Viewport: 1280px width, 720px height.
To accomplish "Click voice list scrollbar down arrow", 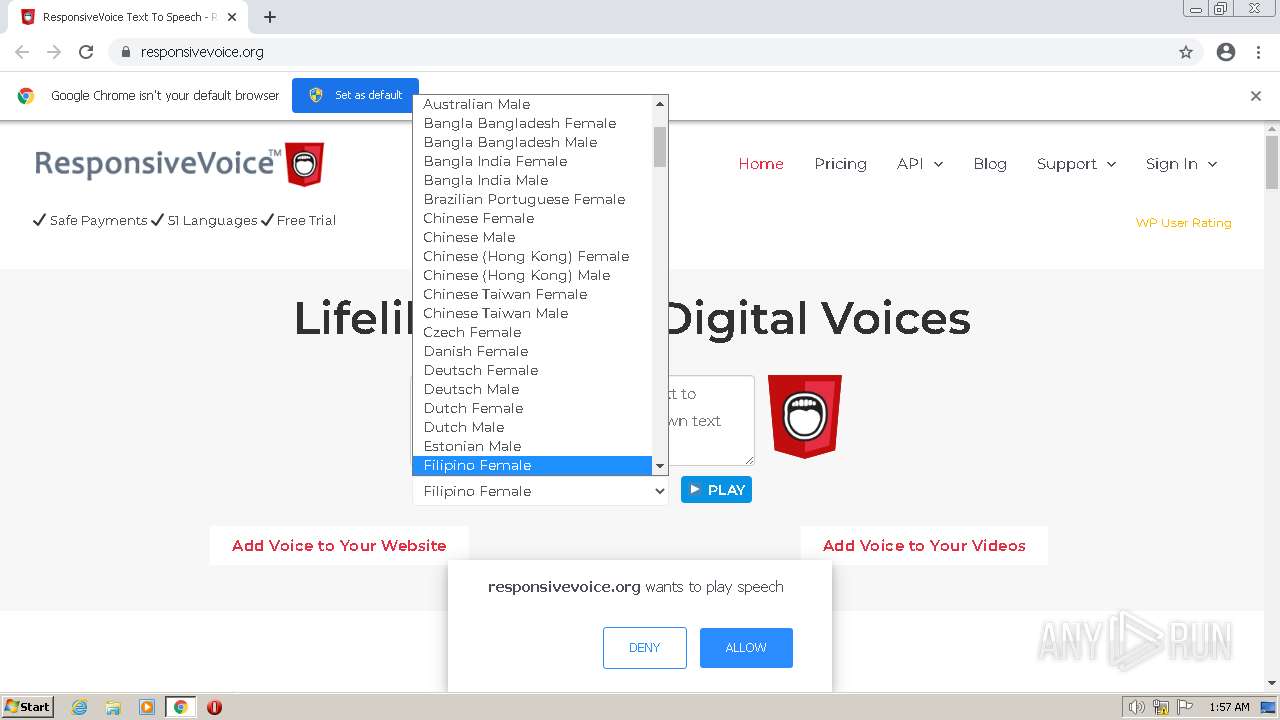I will coord(660,466).
